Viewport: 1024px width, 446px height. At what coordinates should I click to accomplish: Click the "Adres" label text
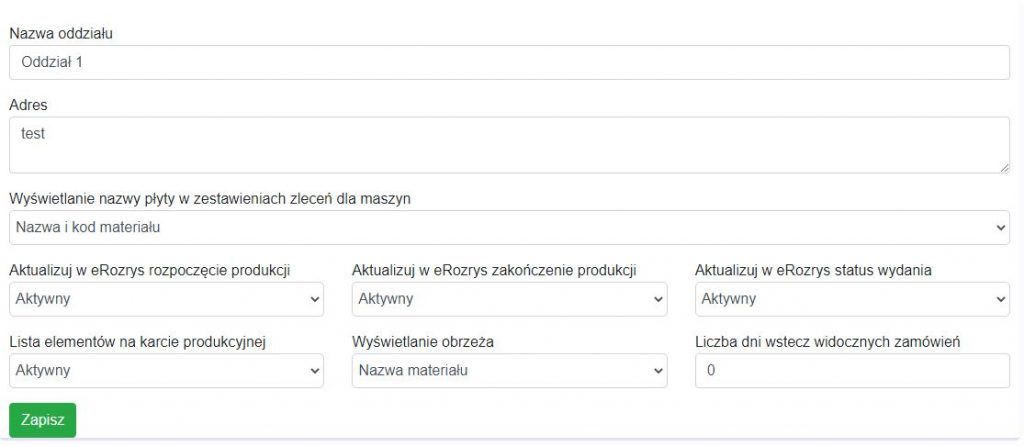tap(28, 105)
